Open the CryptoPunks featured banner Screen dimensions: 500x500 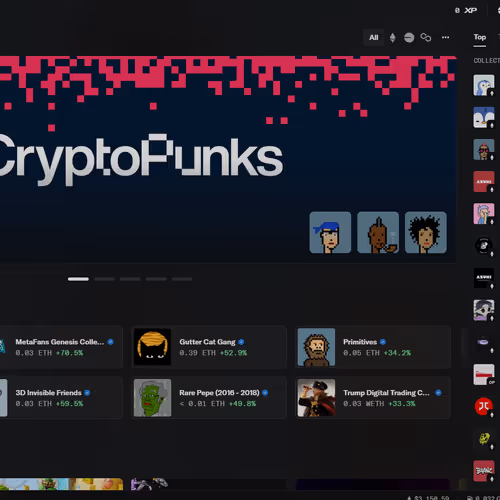[228, 159]
